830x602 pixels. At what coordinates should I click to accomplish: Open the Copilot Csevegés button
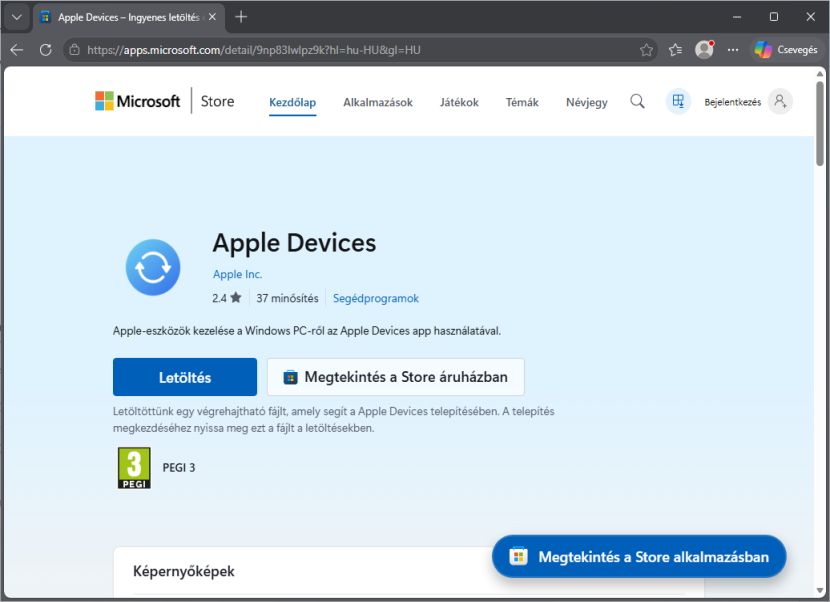786,49
